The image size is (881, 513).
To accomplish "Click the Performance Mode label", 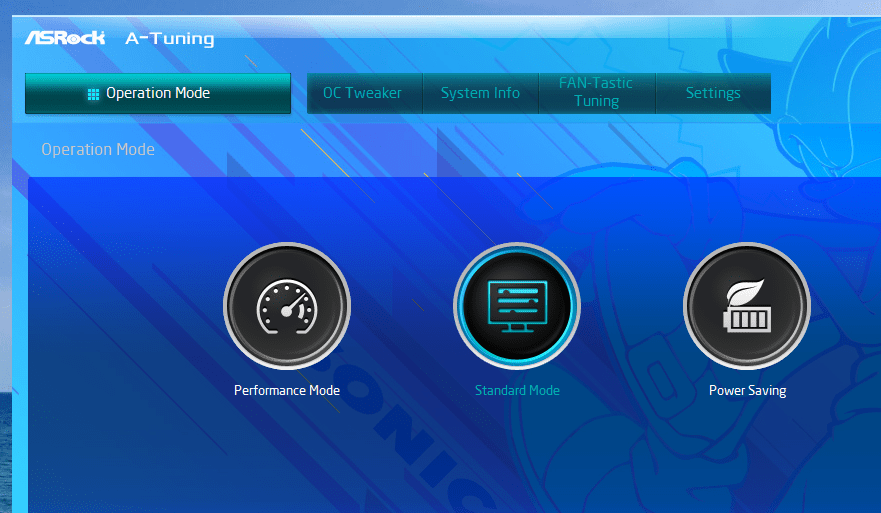I will pyautogui.click(x=287, y=391).
